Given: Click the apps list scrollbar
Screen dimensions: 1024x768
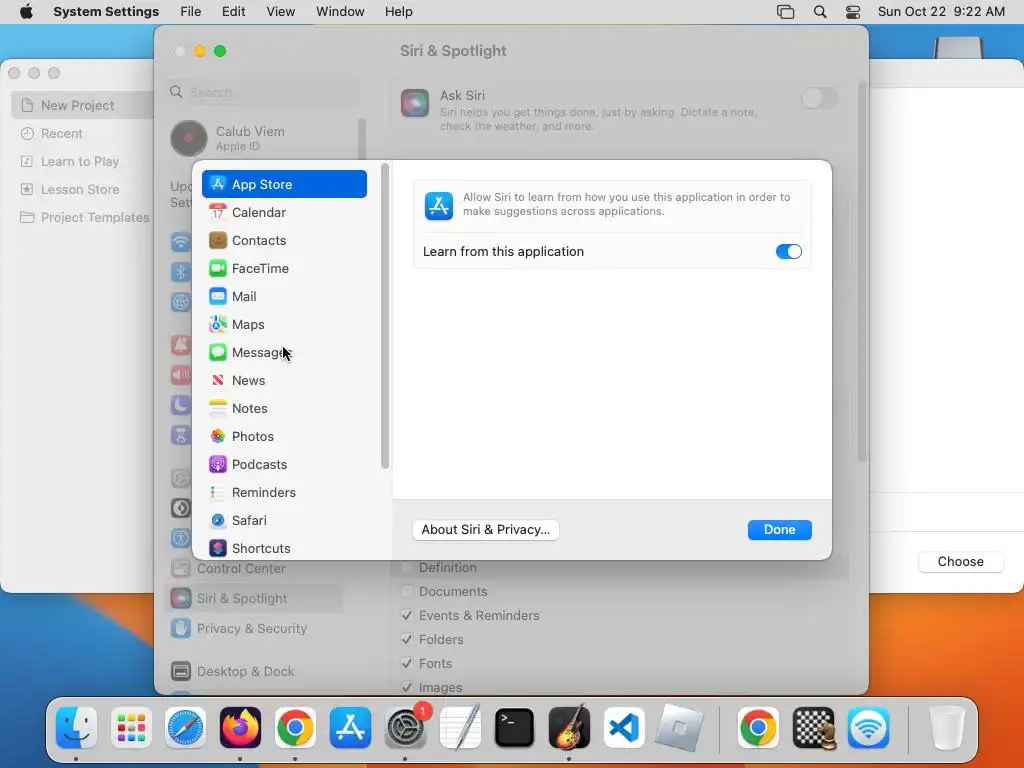Looking at the screenshot, I should click(x=385, y=316).
